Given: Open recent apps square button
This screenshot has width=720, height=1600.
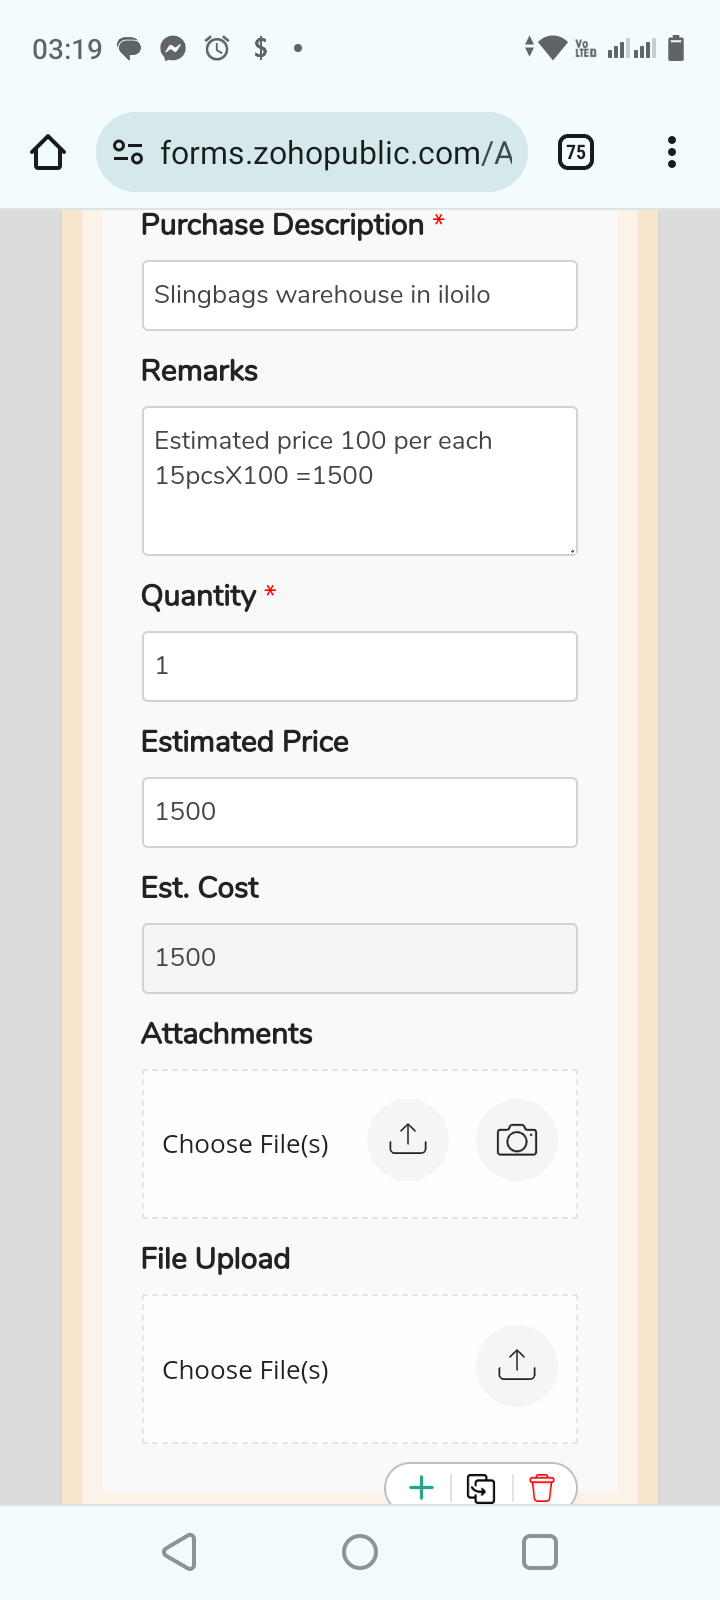Looking at the screenshot, I should (x=540, y=1552).
